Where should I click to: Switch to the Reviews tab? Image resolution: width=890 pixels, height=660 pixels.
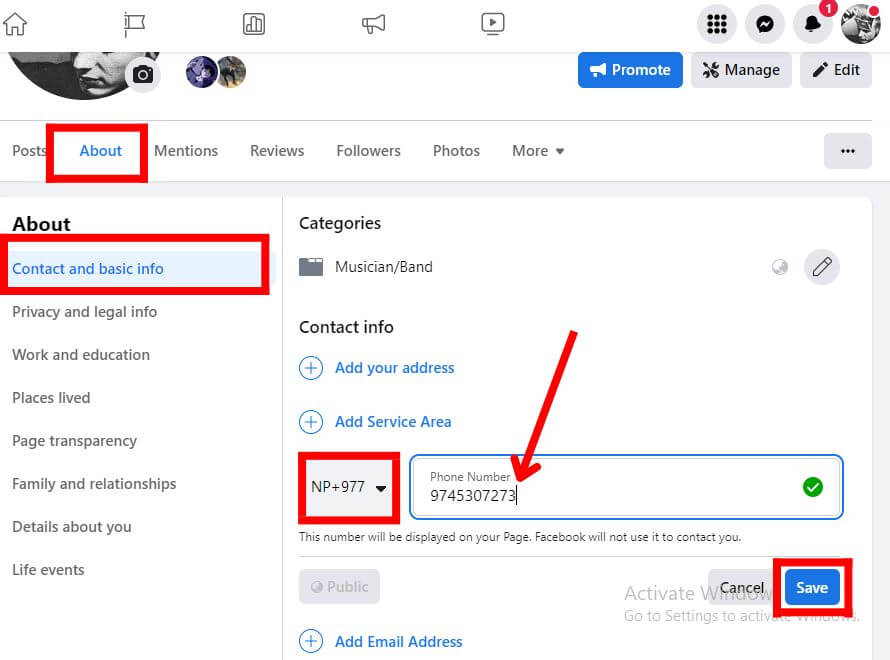[276, 150]
